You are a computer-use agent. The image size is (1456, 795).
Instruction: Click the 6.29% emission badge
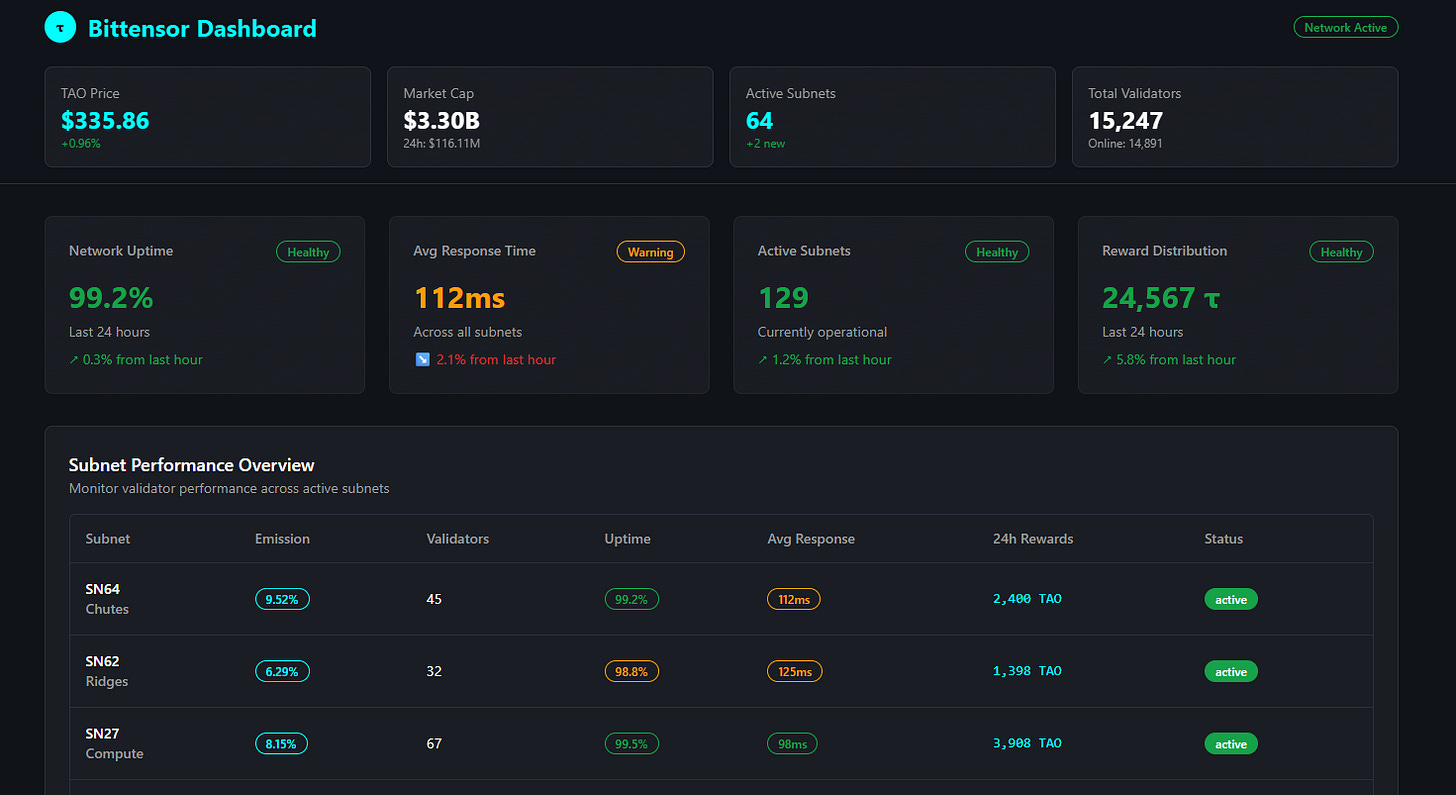coord(282,671)
